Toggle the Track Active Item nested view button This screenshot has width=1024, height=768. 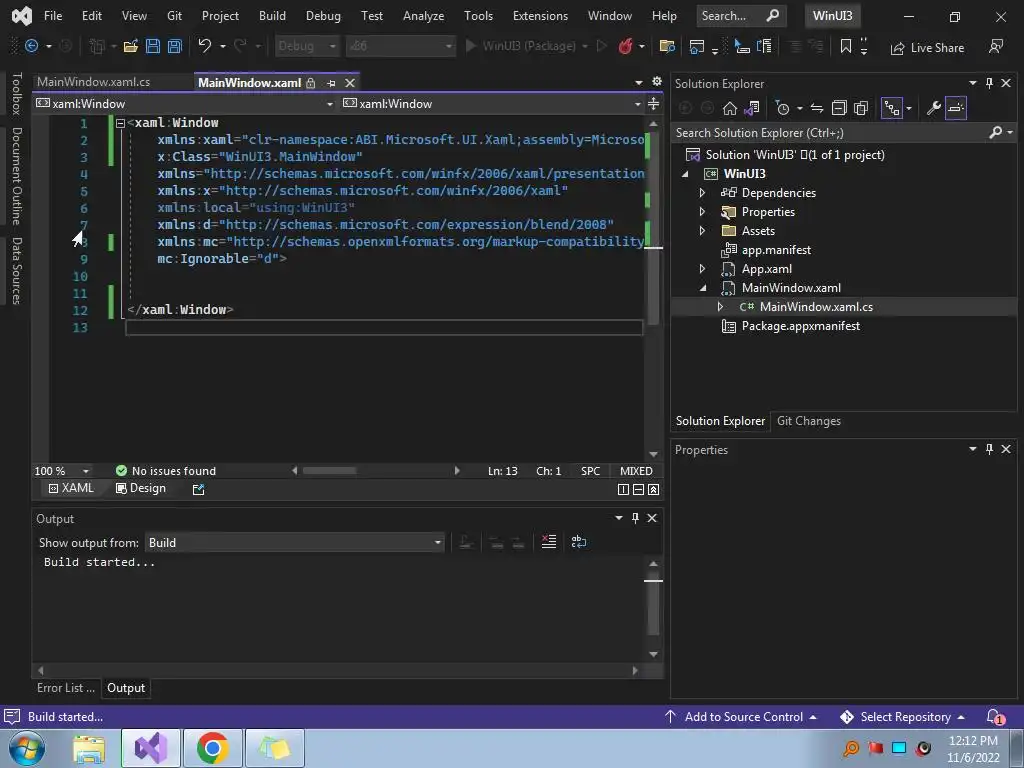(x=892, y=108)
